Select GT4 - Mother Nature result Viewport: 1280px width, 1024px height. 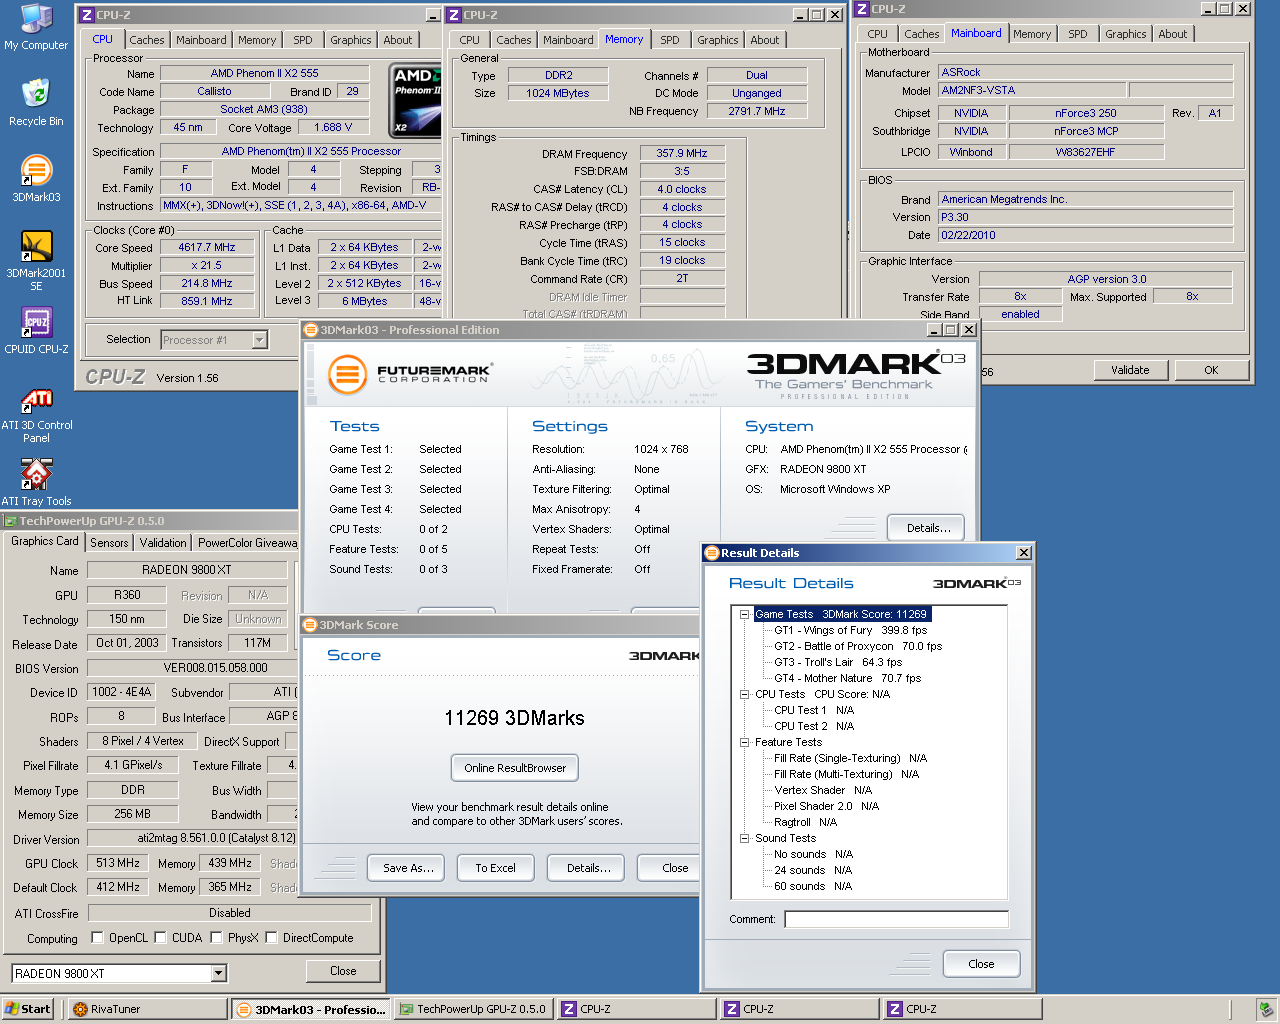coord(848,678)
